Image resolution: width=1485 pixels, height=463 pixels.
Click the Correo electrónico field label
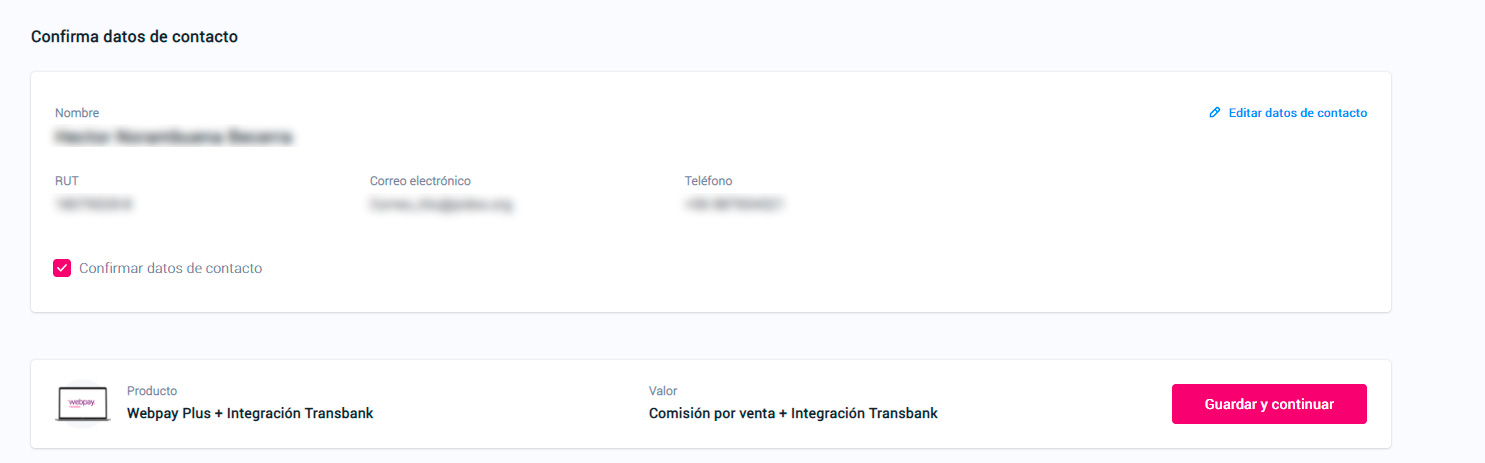pos(420,181)
